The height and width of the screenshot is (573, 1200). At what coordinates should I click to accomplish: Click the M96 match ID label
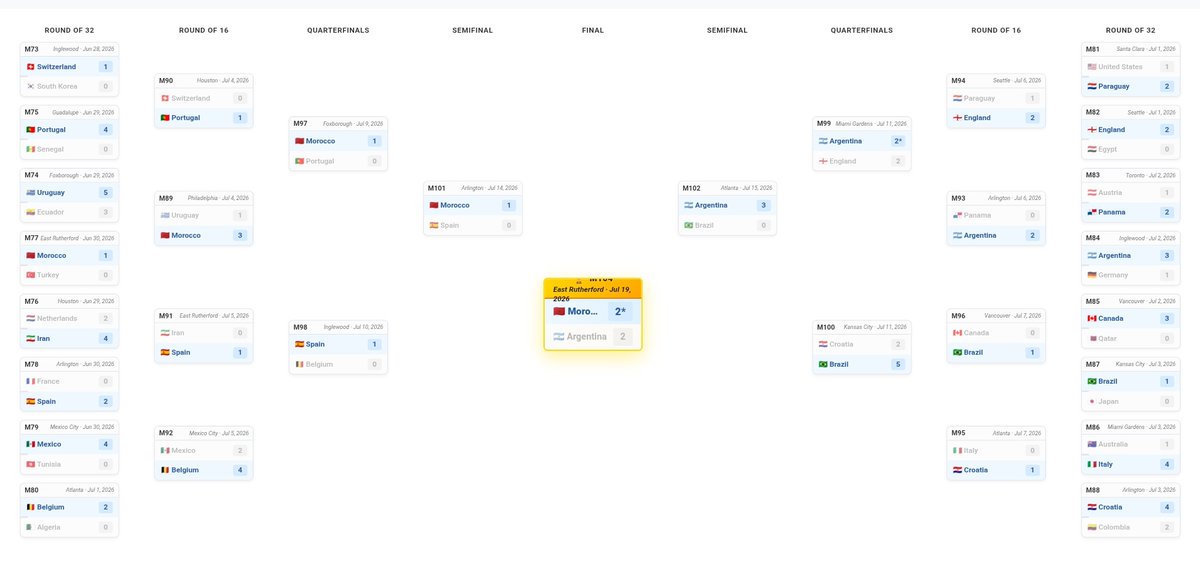coord(958,315)
